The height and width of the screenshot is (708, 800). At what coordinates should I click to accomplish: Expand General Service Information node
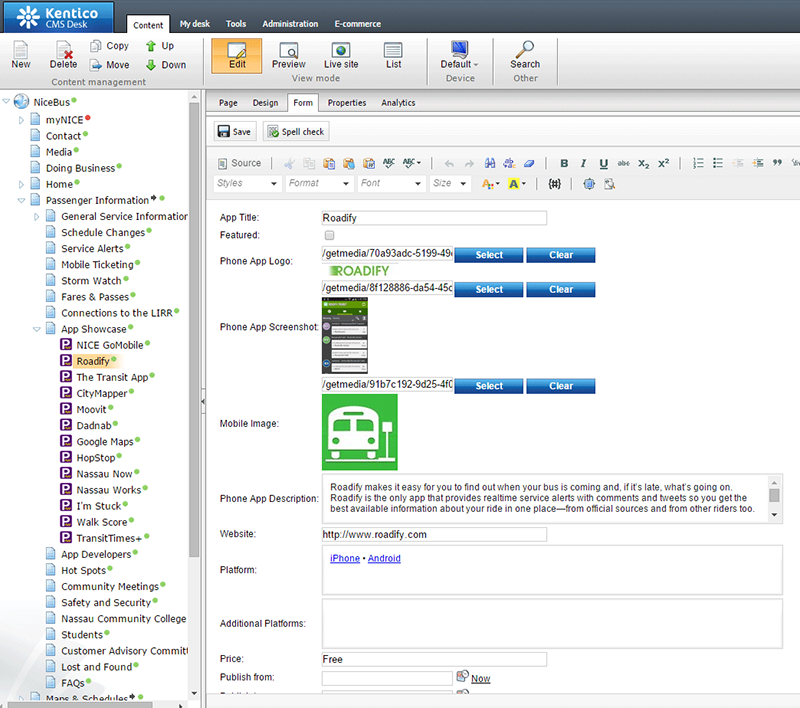click(x=36, y=217)
